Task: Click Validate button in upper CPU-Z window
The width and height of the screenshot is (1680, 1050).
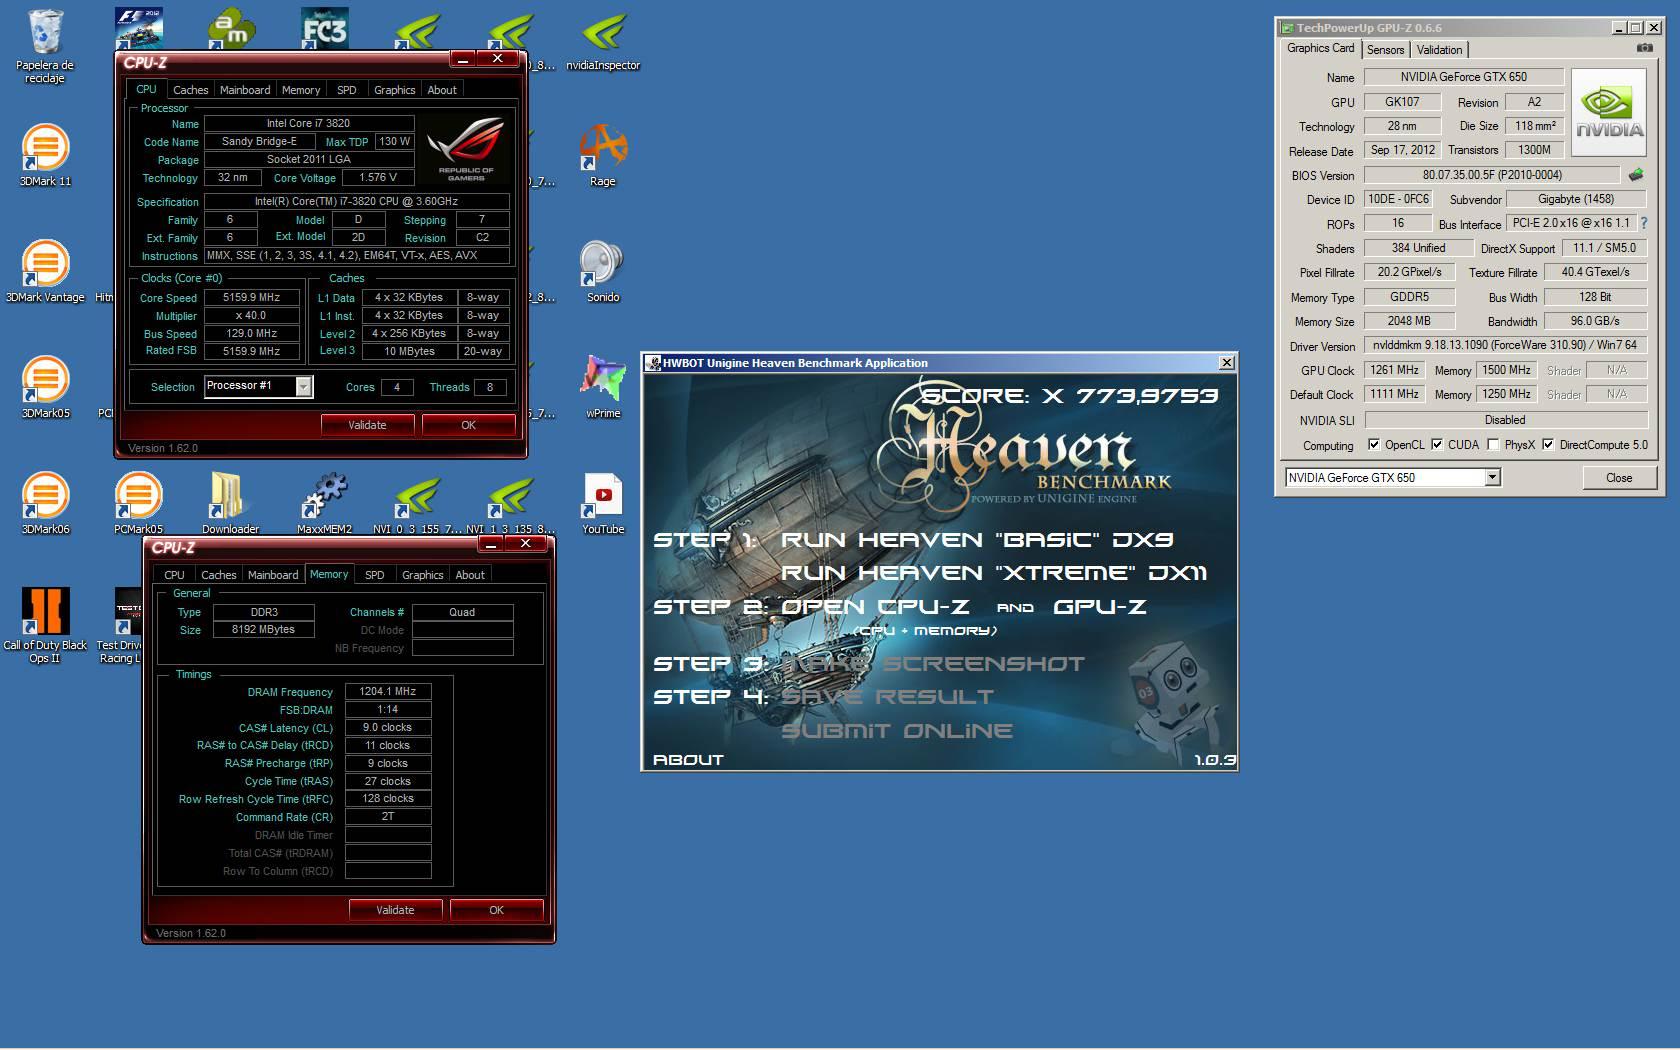Action: (x=367, y=425)
